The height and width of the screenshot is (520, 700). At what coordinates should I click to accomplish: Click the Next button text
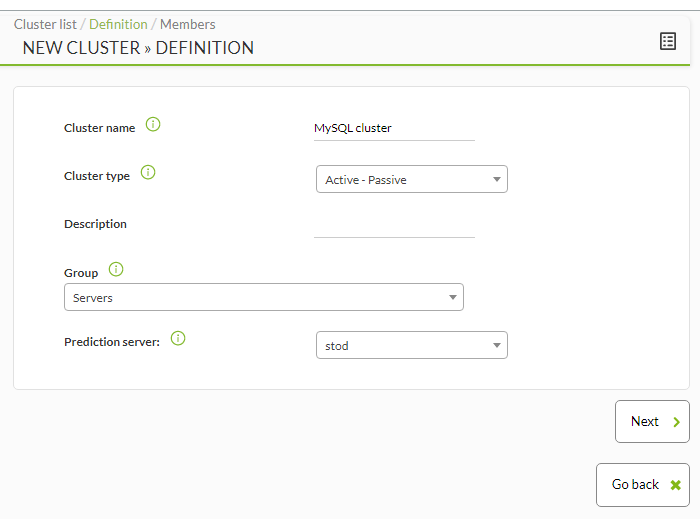[645, 421]
